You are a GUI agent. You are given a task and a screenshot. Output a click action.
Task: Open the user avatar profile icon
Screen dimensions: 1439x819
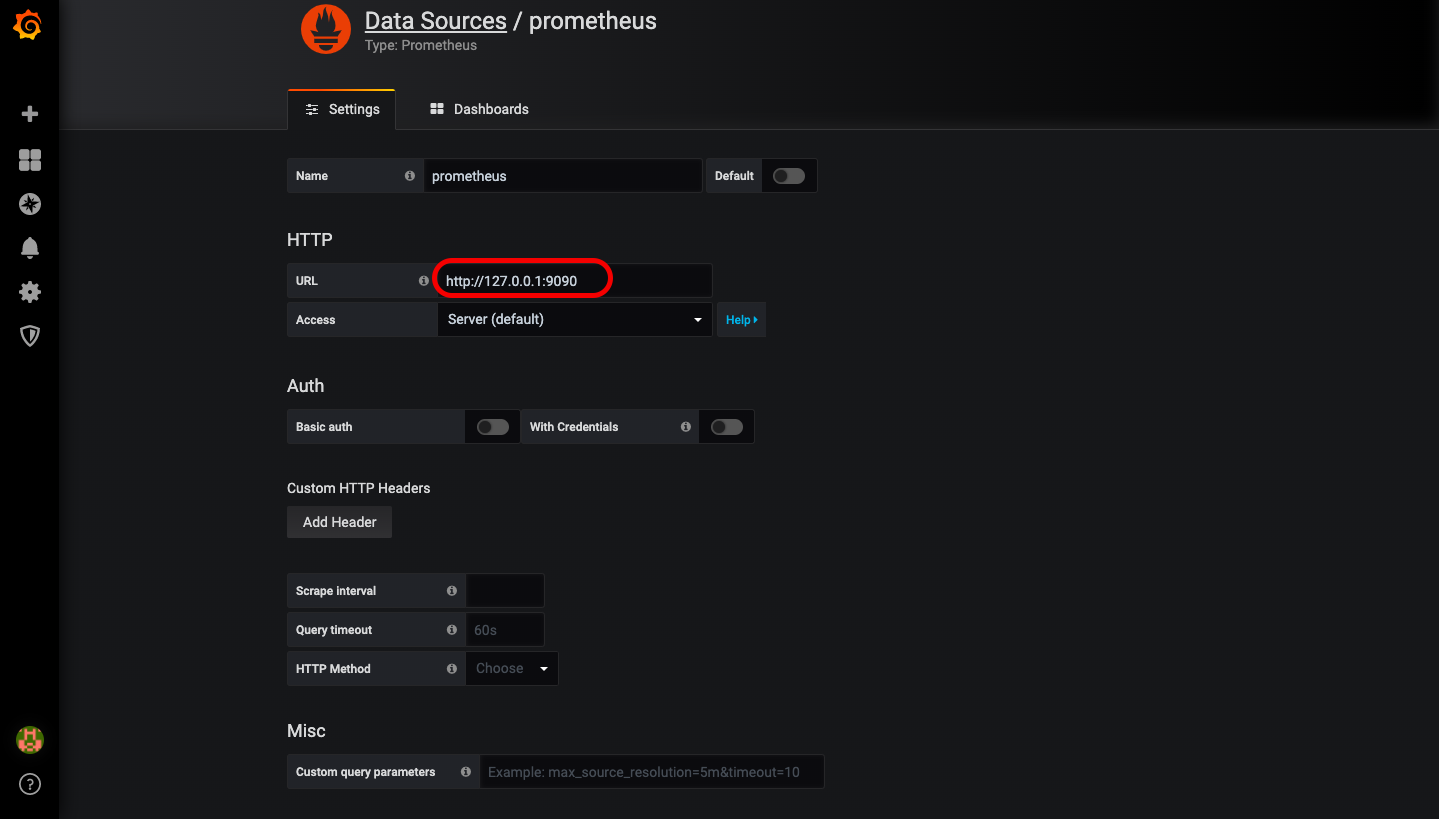point(30,740)
